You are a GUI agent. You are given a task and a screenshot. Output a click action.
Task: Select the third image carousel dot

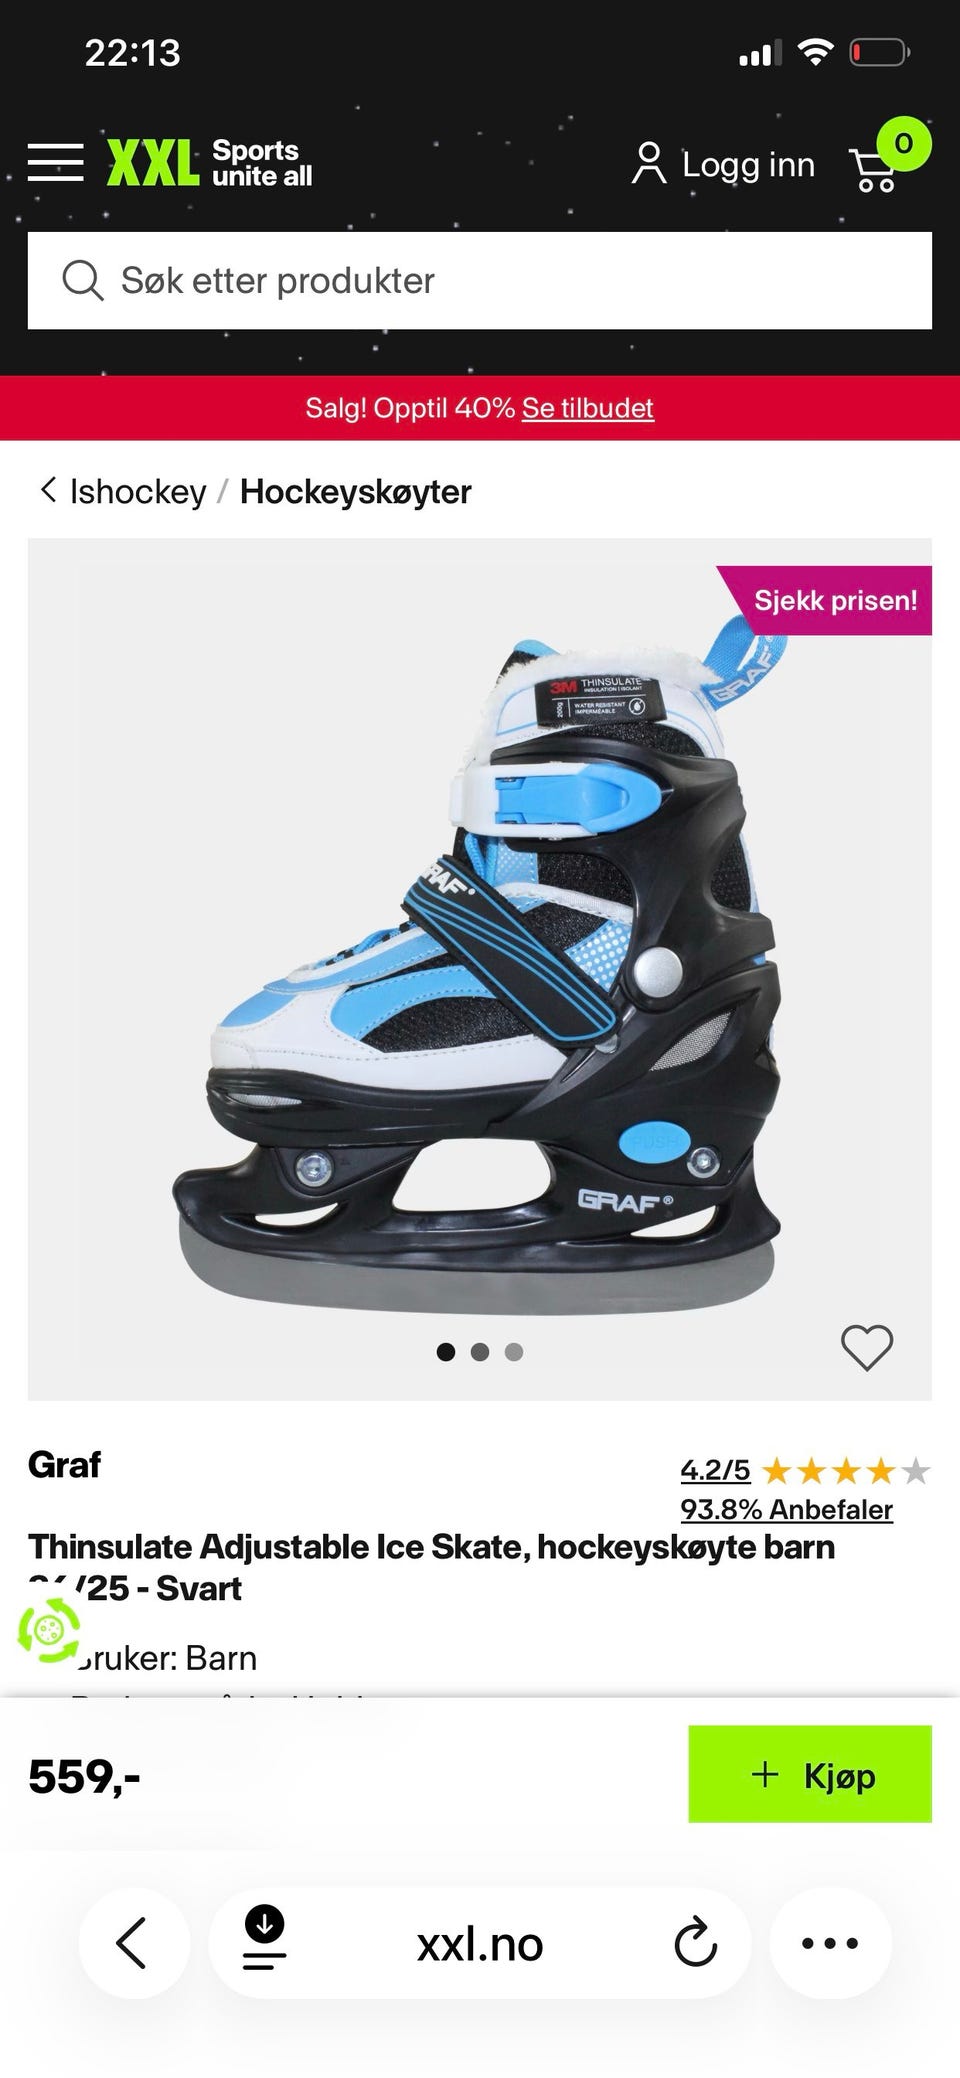pos(514,1352)
